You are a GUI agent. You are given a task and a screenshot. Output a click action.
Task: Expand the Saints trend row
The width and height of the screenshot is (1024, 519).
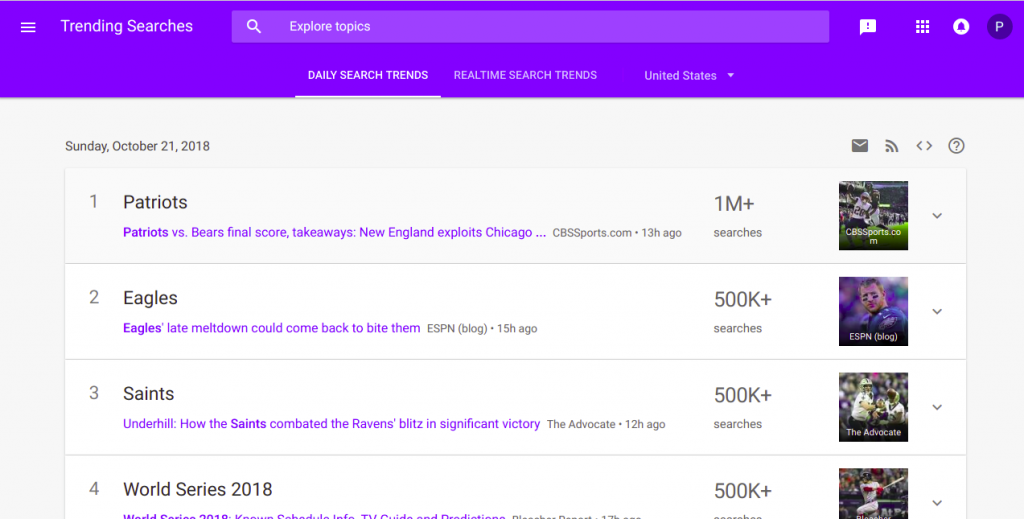click(x=937, y=407)
